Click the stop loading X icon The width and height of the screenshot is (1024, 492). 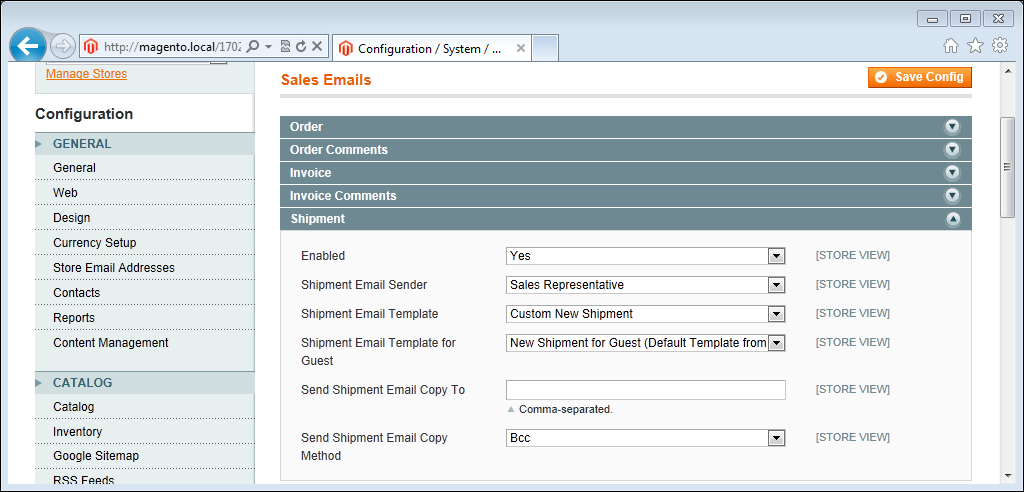317,46
